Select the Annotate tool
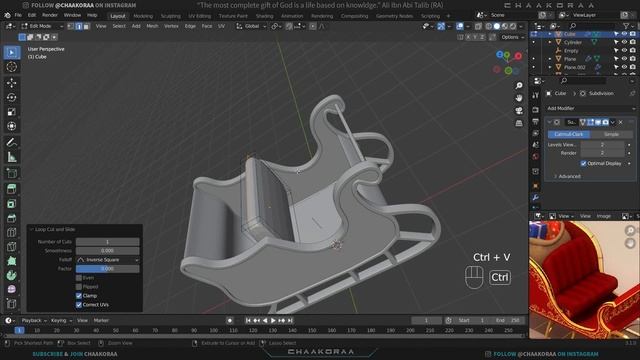Image resolution: width=640 pixels, height=360 pixels. point(11,142)
